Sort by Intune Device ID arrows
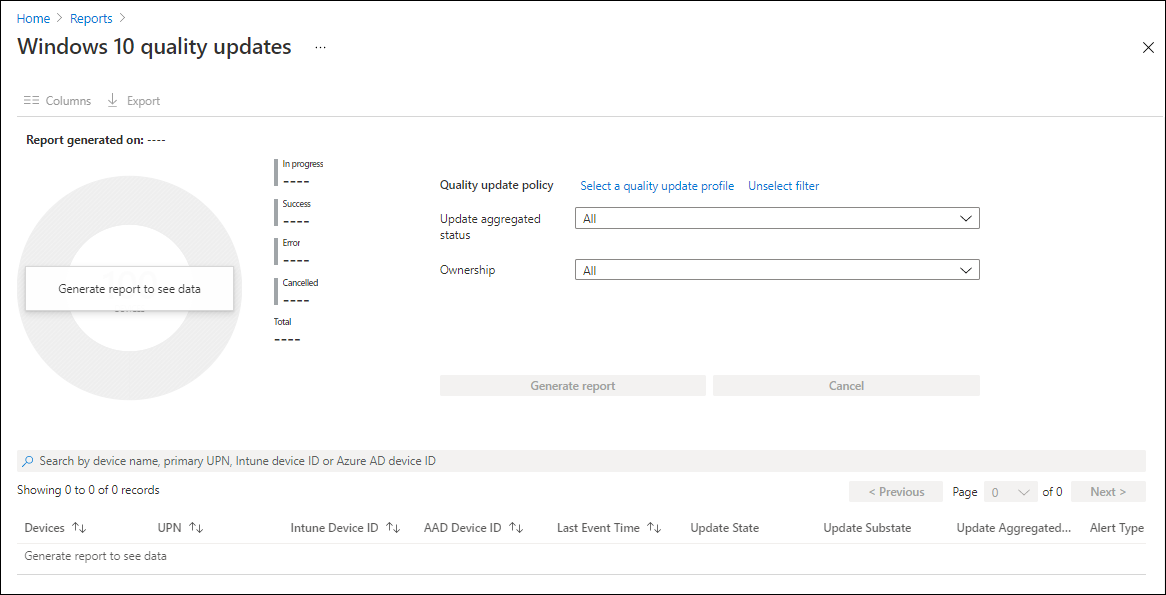The height and width of the screenshot is (595, 1166). 393,528
